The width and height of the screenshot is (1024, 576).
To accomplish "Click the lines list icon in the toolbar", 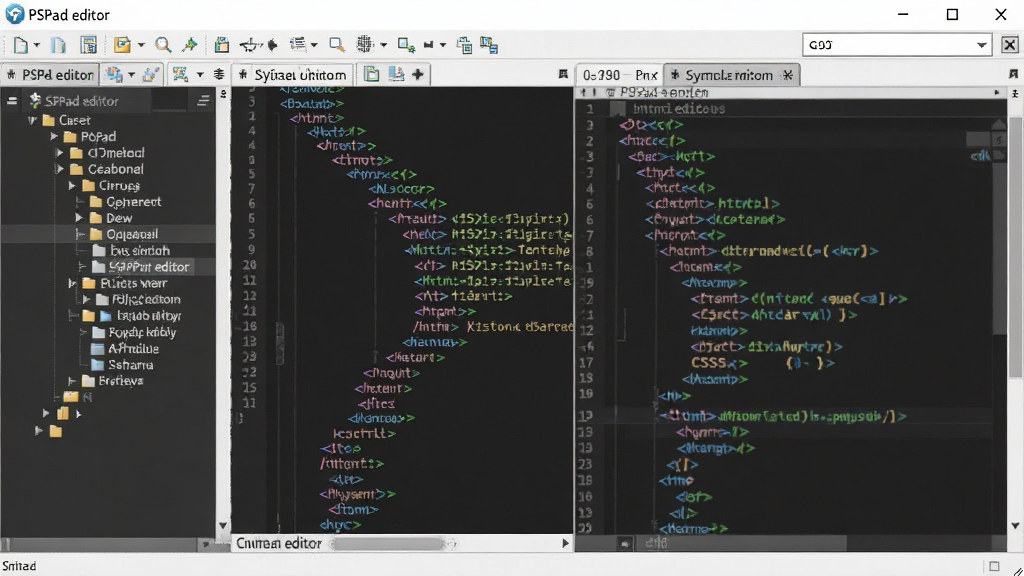I will [298, 45].
